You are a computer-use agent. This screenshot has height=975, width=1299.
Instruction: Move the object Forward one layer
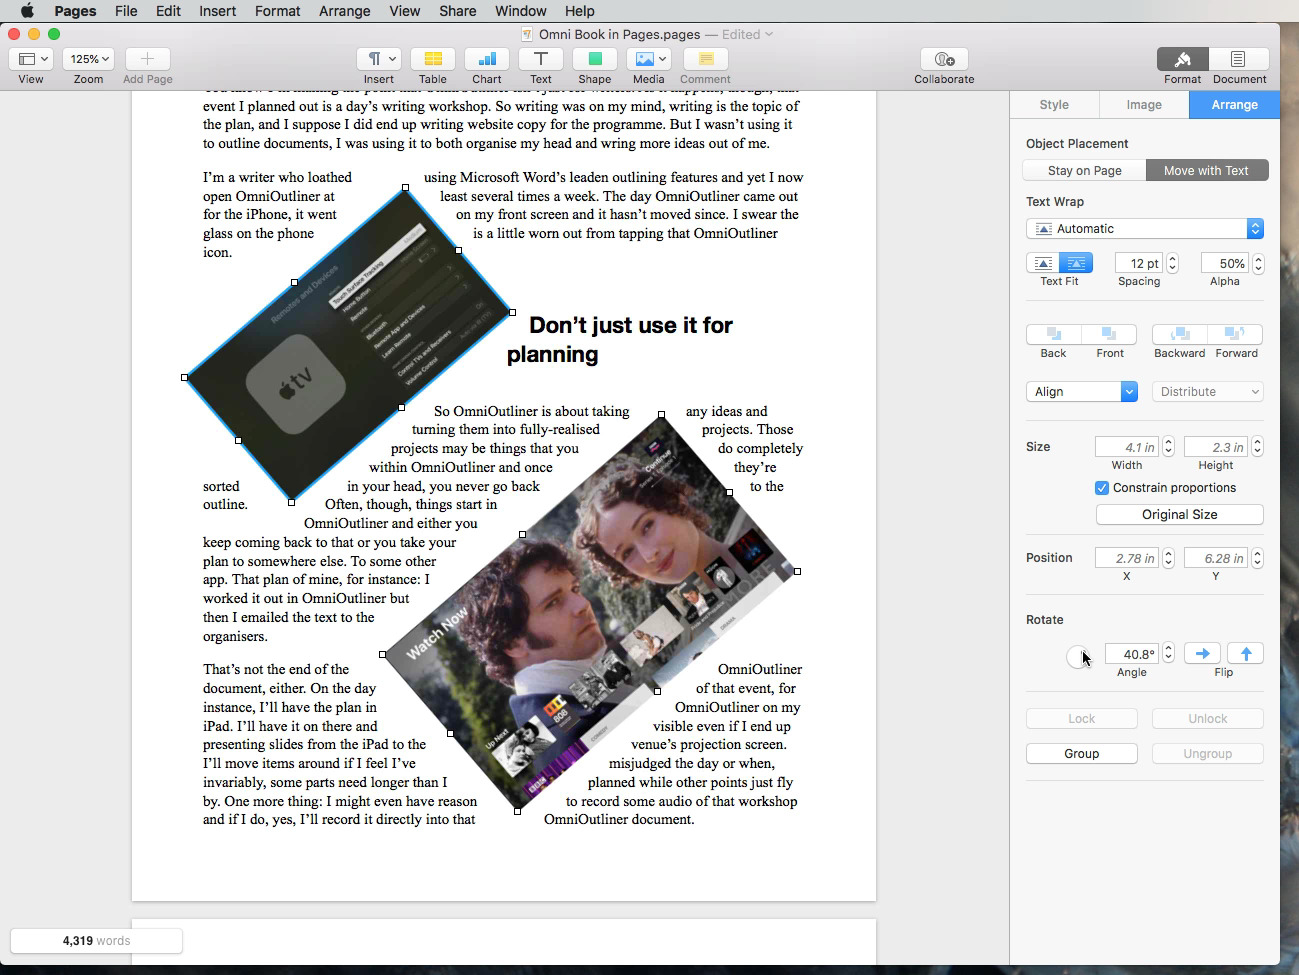[x=1236, y=334]
